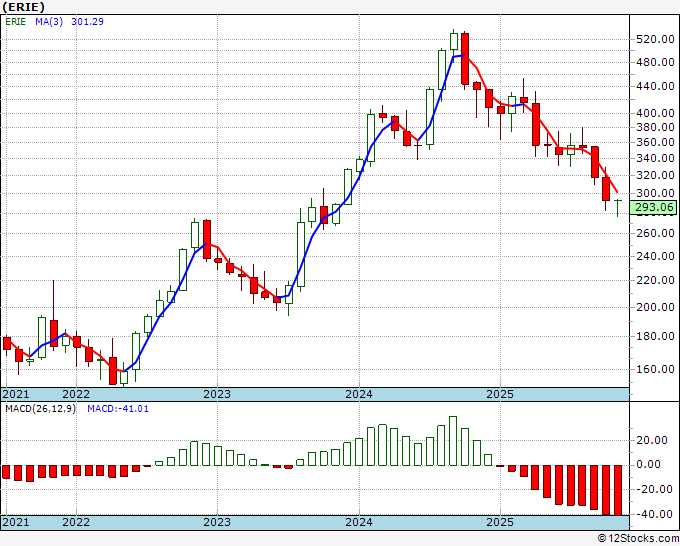Click 2022 on the price chart time axis
Image resolution: width=680 pixels, height=546 pixels.
(76, 394)
